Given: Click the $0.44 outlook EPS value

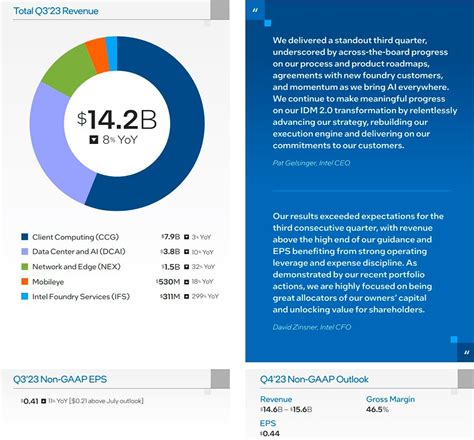Looking at the screenshot, I should (270, 434).
